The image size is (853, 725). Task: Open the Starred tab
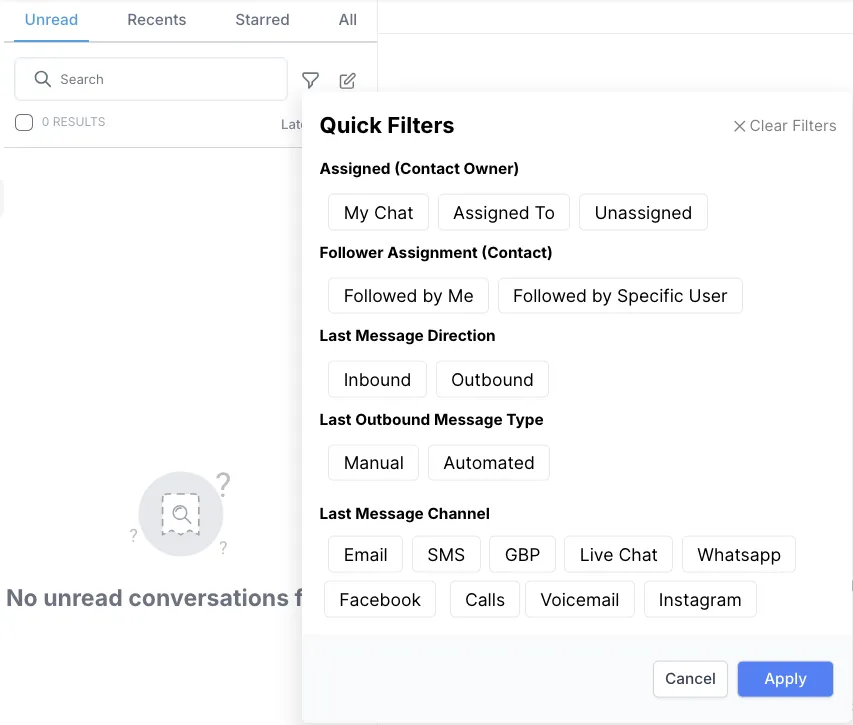(262, 20)
